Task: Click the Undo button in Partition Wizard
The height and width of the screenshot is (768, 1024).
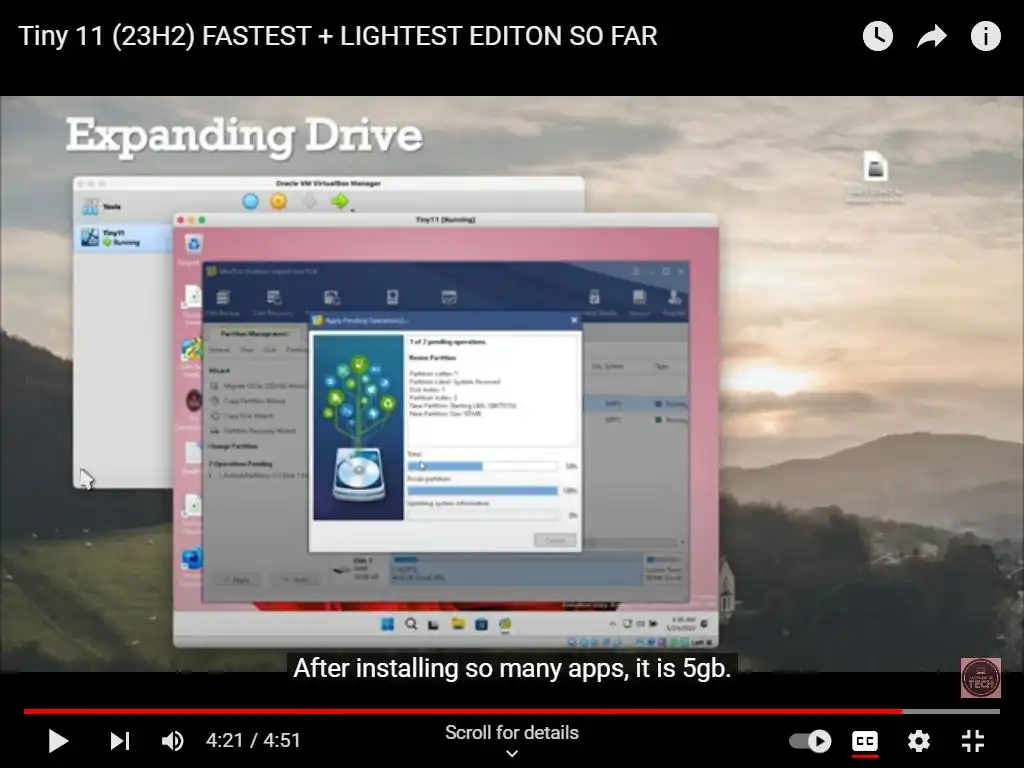Action: click(297, 579)
